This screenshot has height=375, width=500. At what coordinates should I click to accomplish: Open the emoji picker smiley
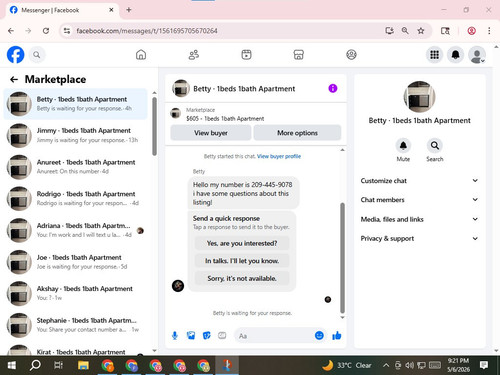[319, 336]
